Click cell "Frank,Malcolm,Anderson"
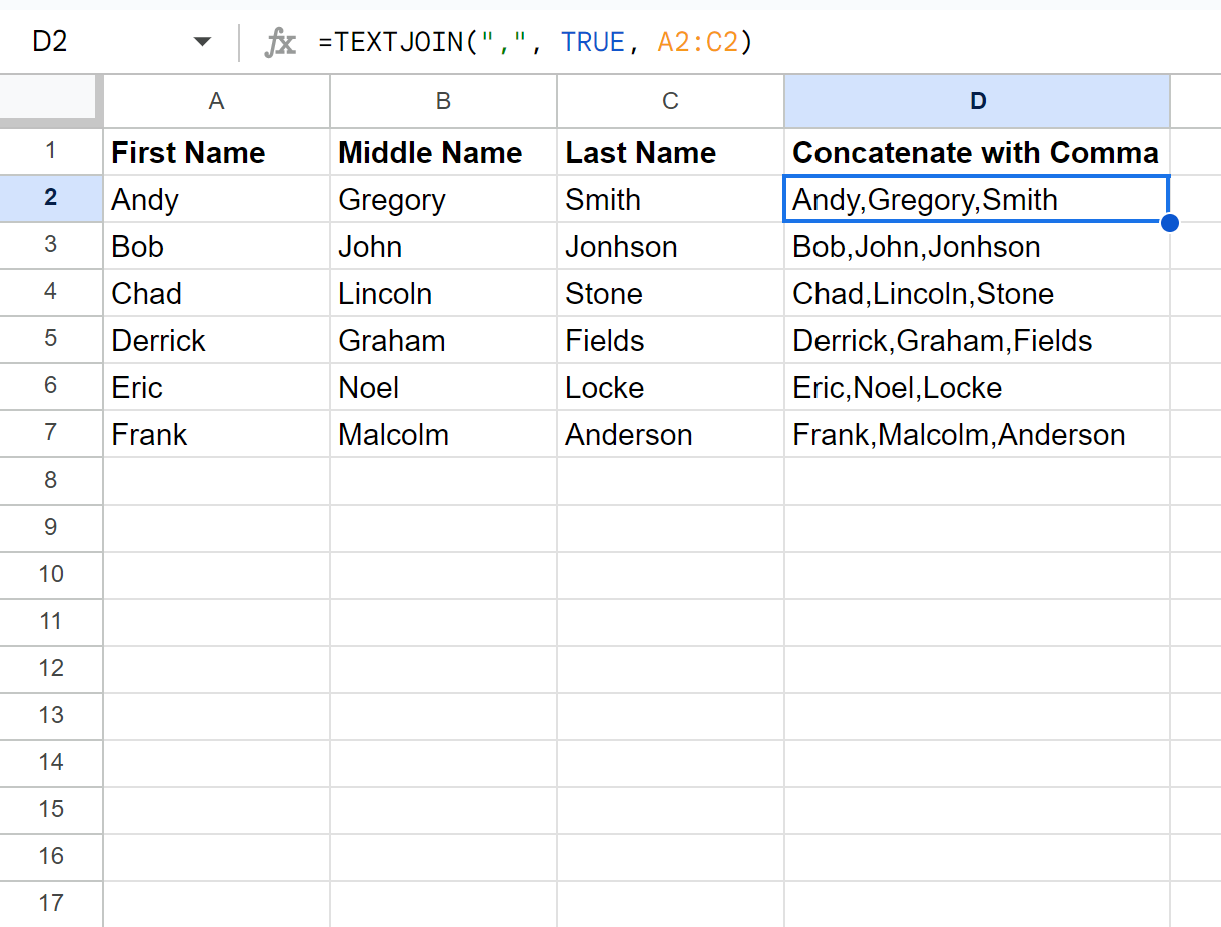 (977, 434)
